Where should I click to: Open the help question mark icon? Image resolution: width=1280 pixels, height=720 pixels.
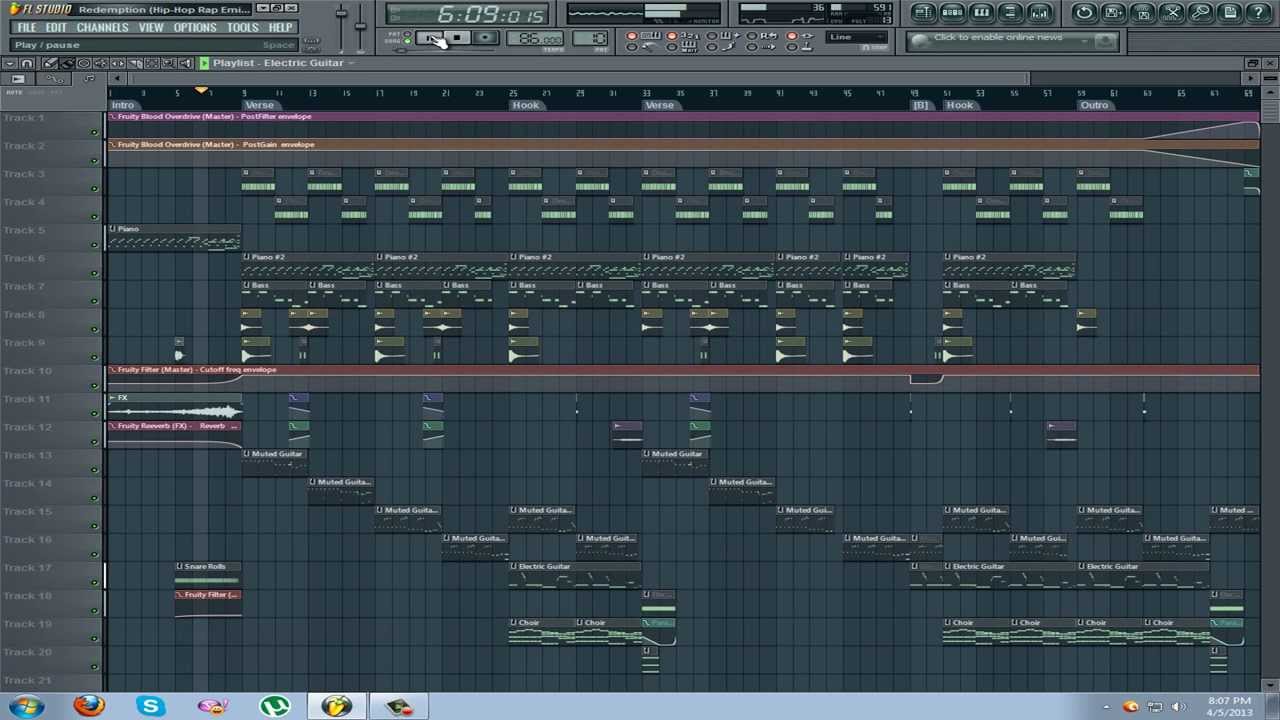coord(1259,13)
